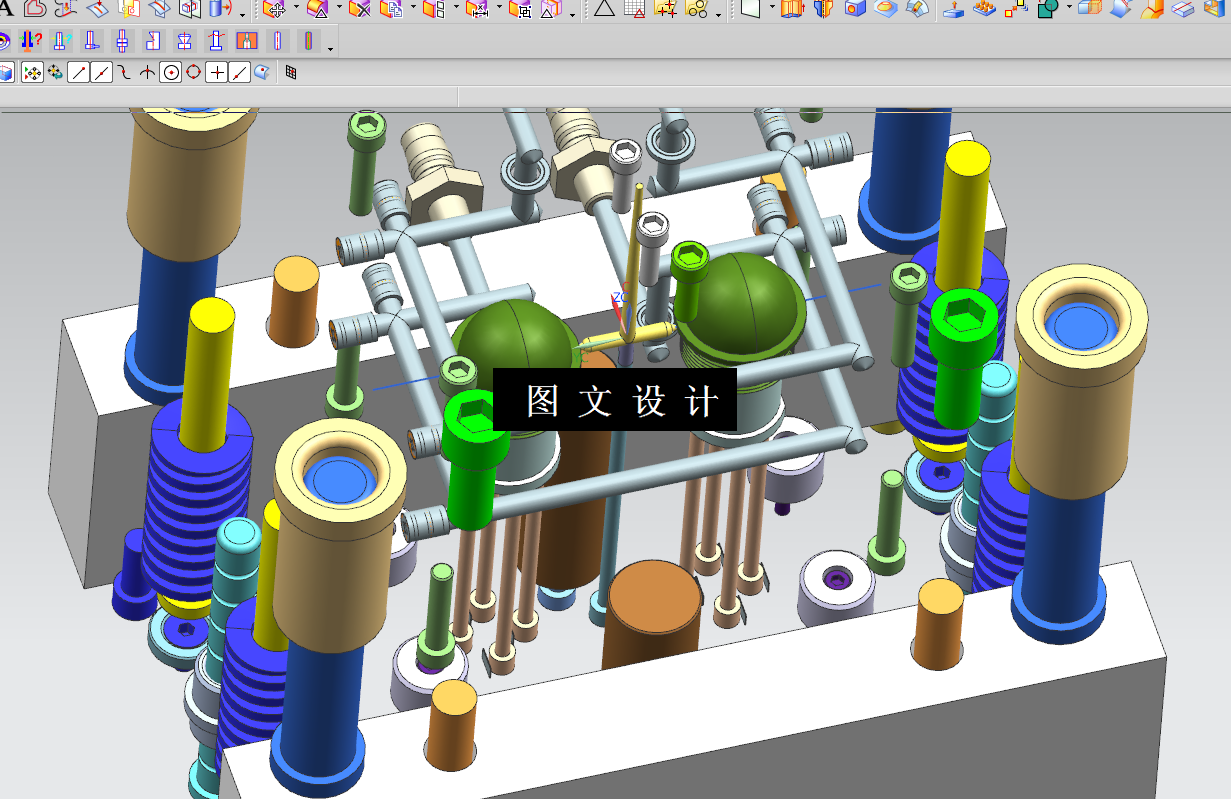Screen dimensions: 1231x799
Task: Click the mold pin with question mark icon
Action: point(31,41)
